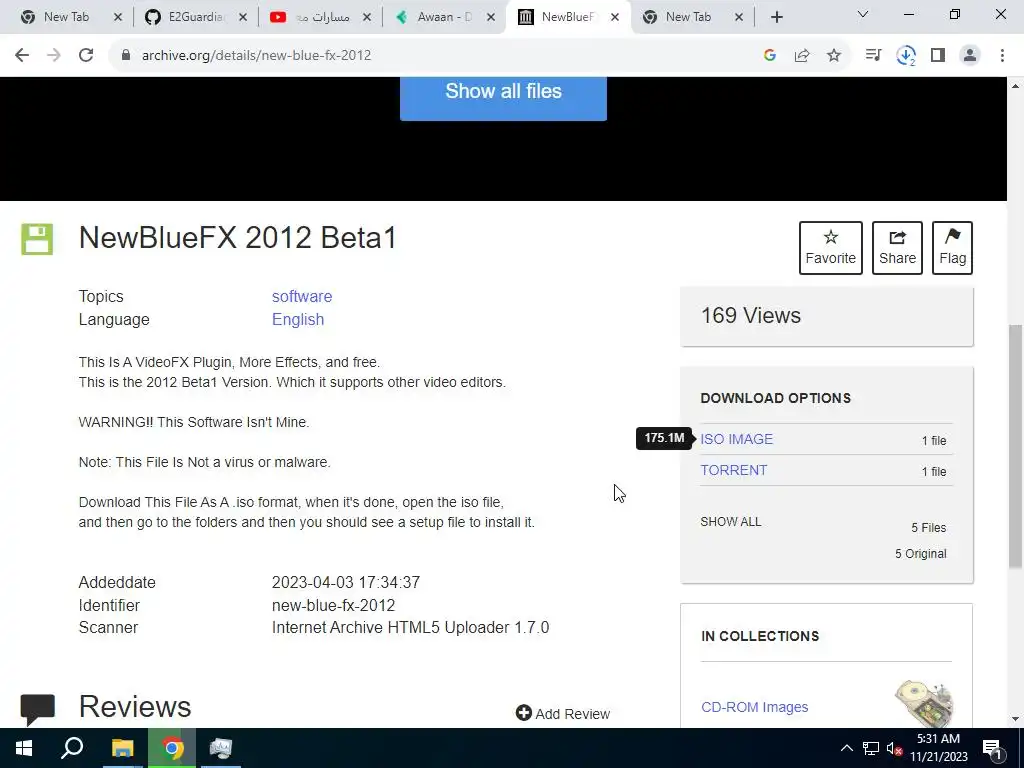This screenshot has height=768, width=1024.
Task: Open CD-ROM collection thumbnail
Action: 924,703
